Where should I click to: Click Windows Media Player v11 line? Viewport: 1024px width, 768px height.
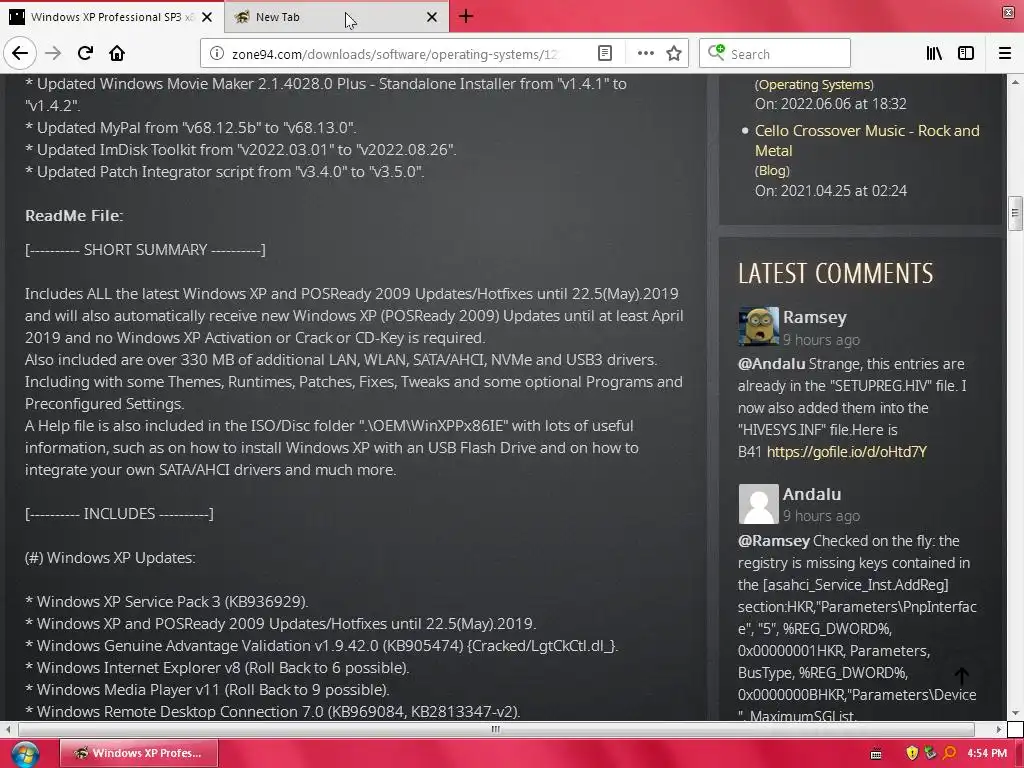(207, 690)
